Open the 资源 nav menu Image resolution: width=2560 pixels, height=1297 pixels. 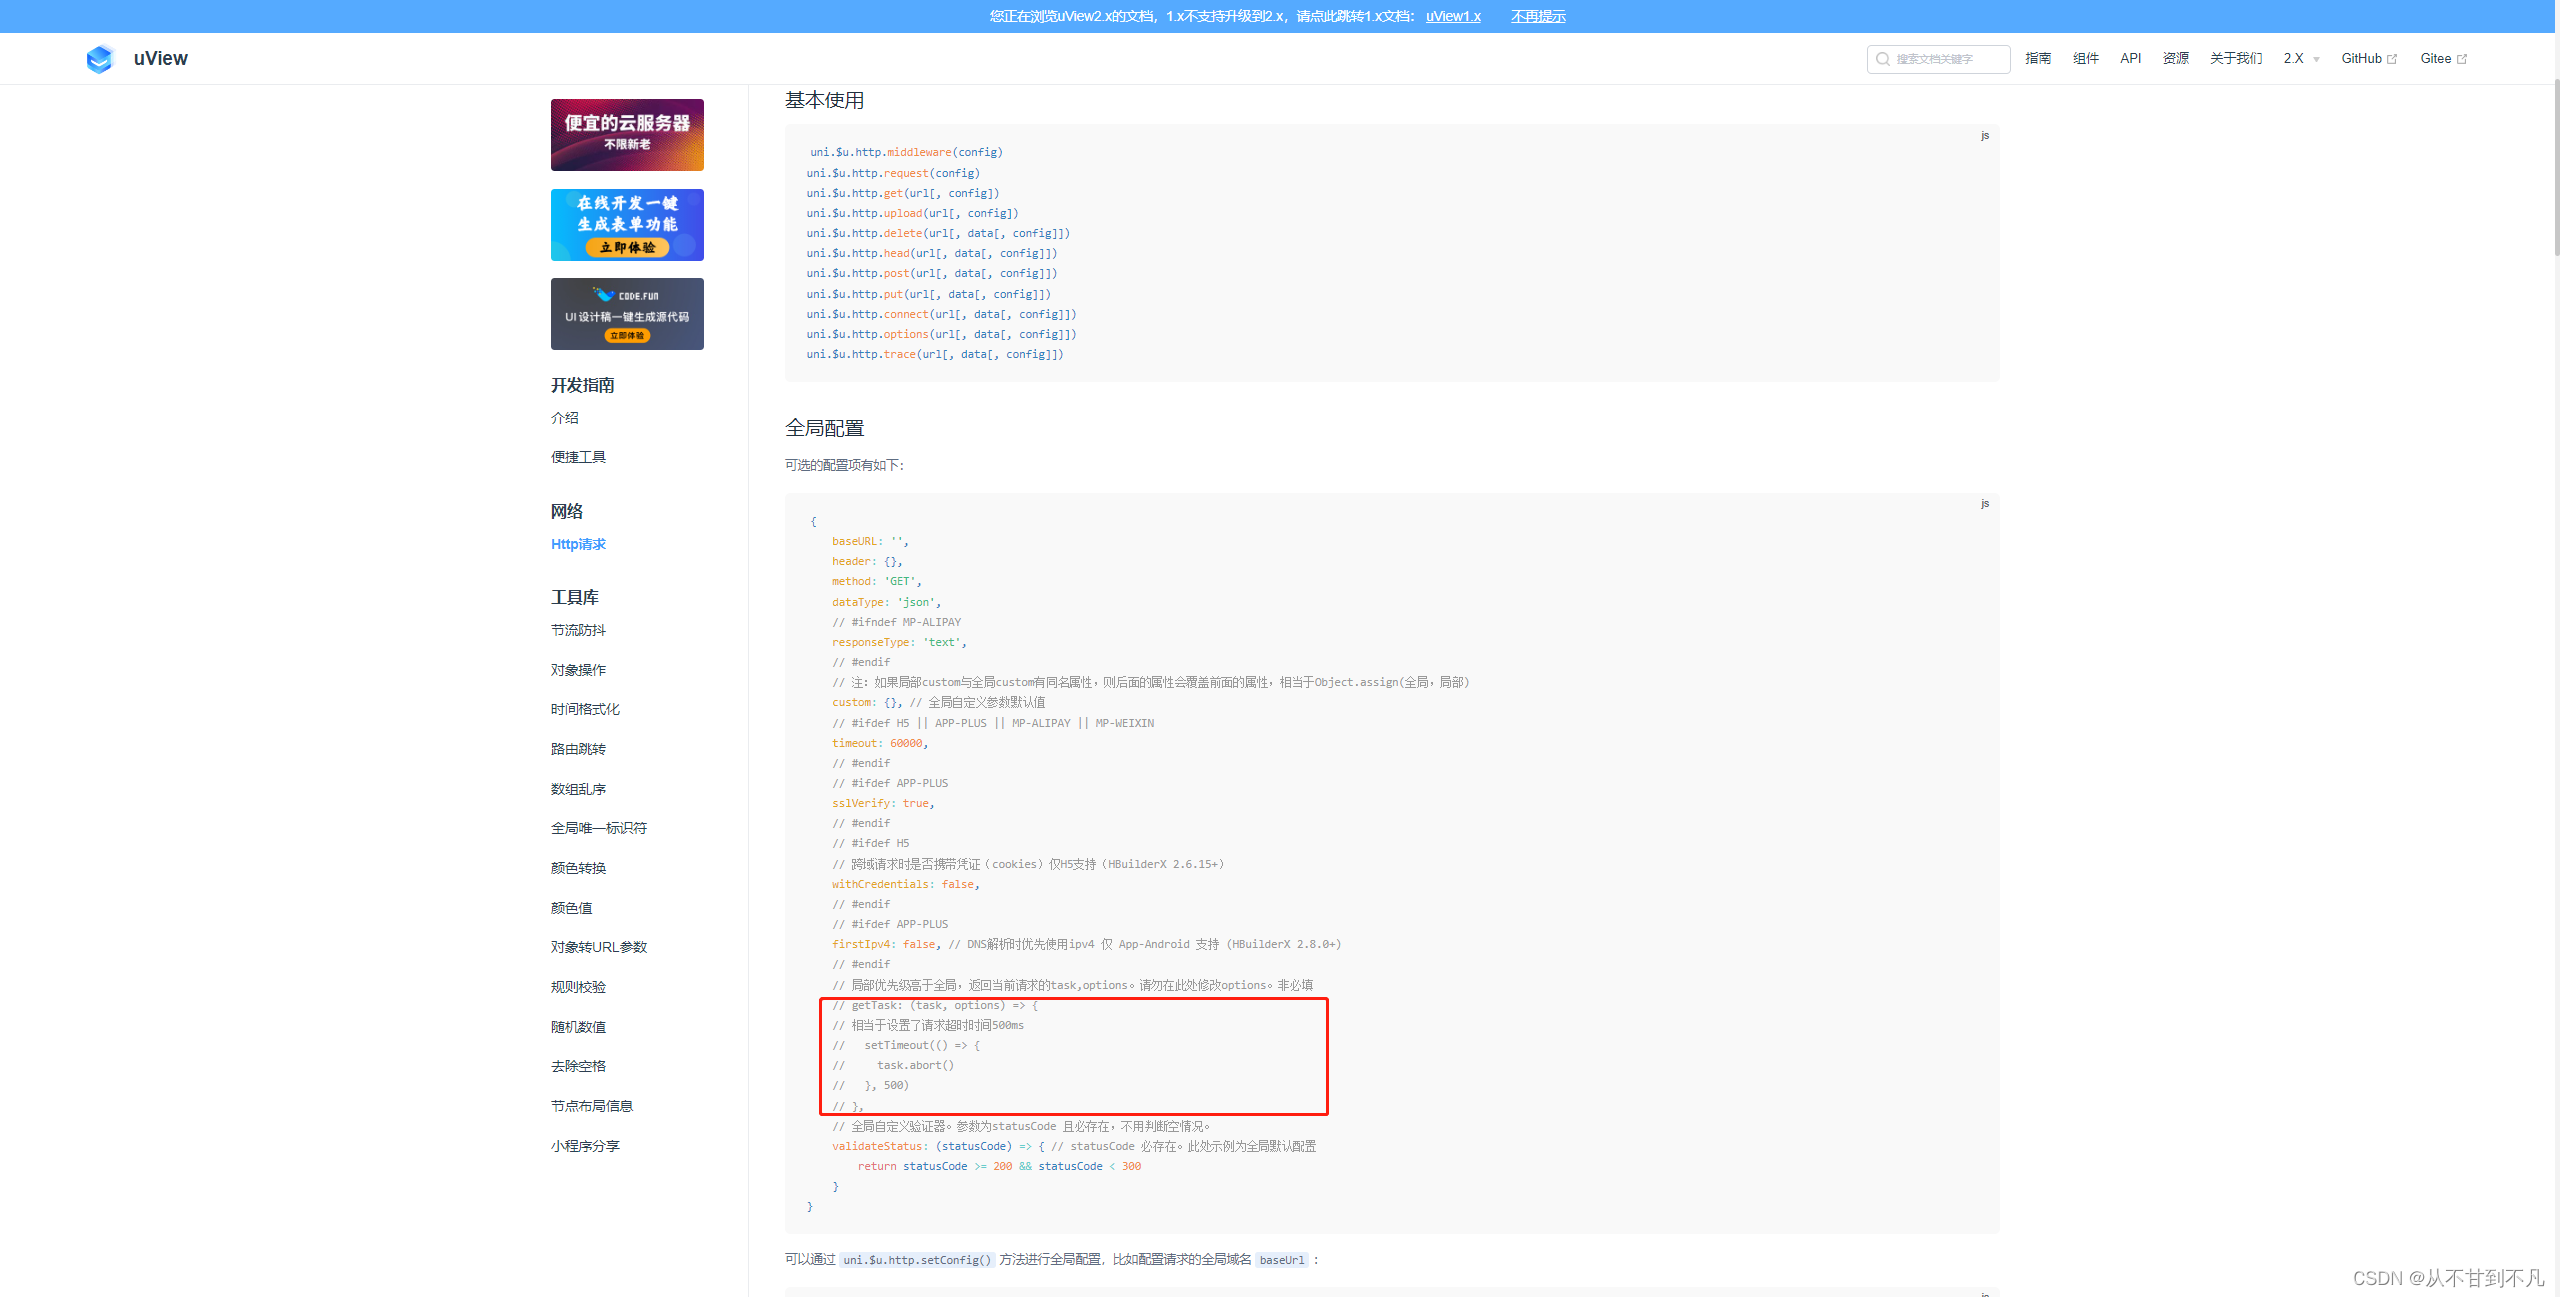(2175, 59)
